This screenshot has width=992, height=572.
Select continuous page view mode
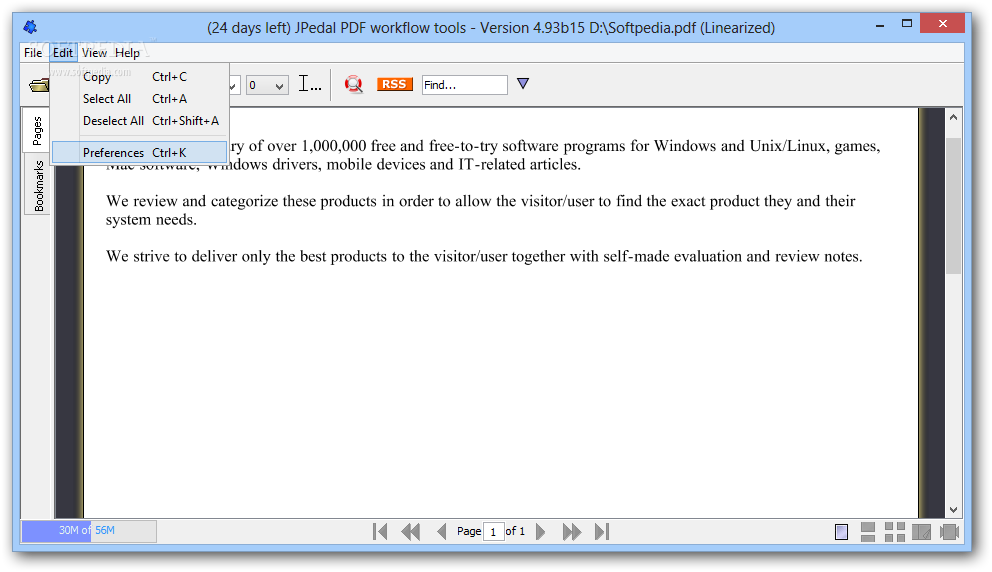(x=868, y=532)
